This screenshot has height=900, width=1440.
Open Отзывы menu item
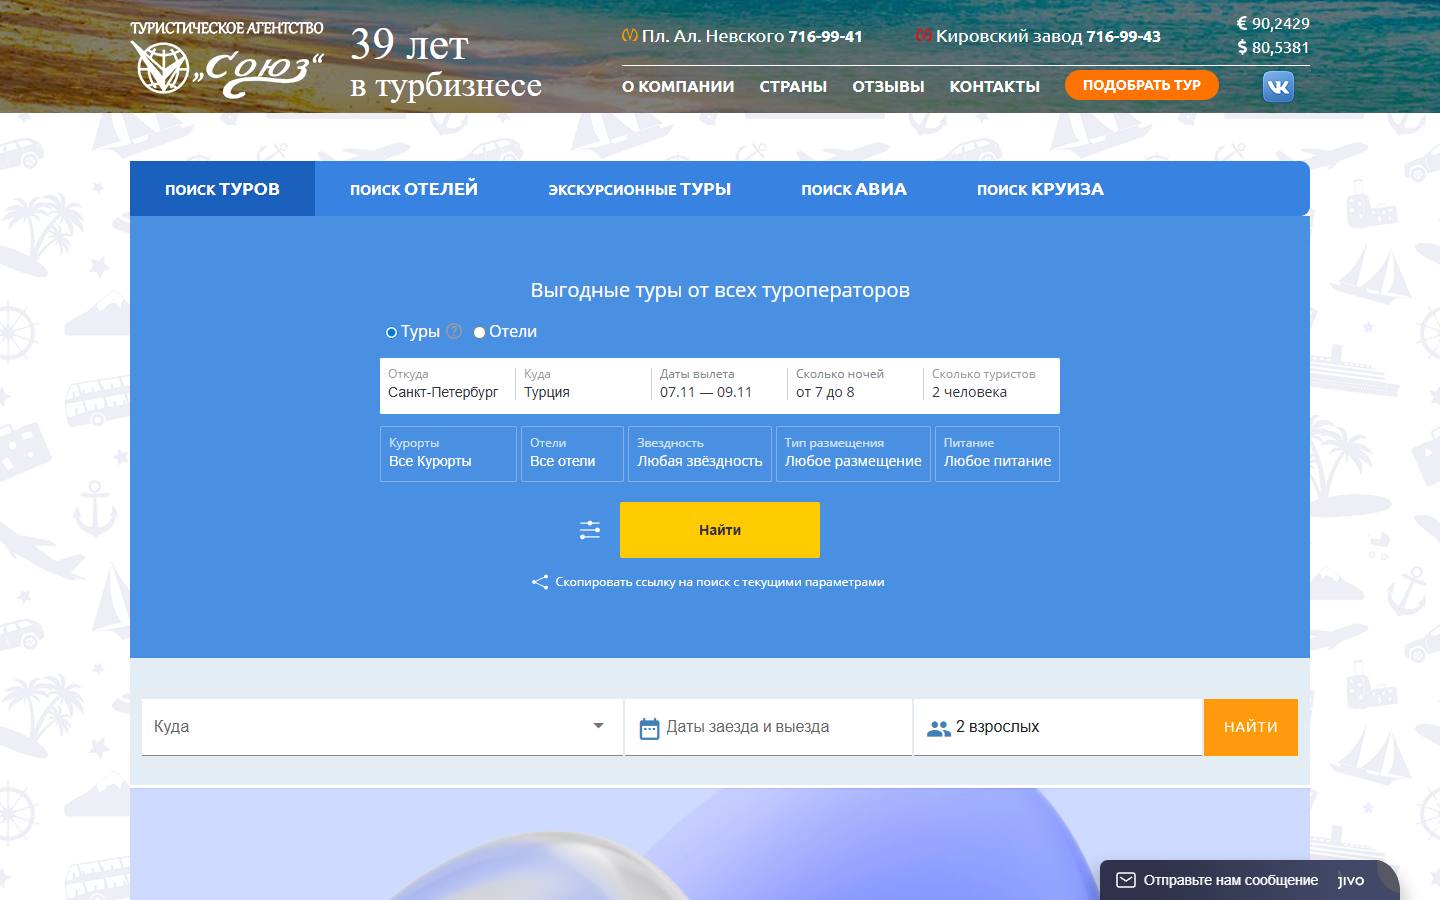[x=888, y=87]
